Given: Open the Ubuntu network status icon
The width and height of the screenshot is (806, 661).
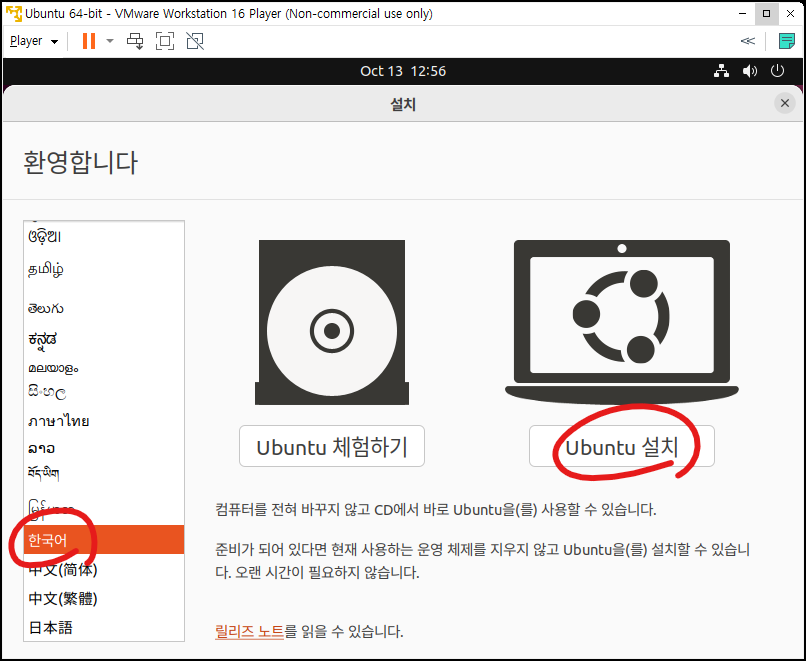Looking at the screenshot, I should coord(721,71).
